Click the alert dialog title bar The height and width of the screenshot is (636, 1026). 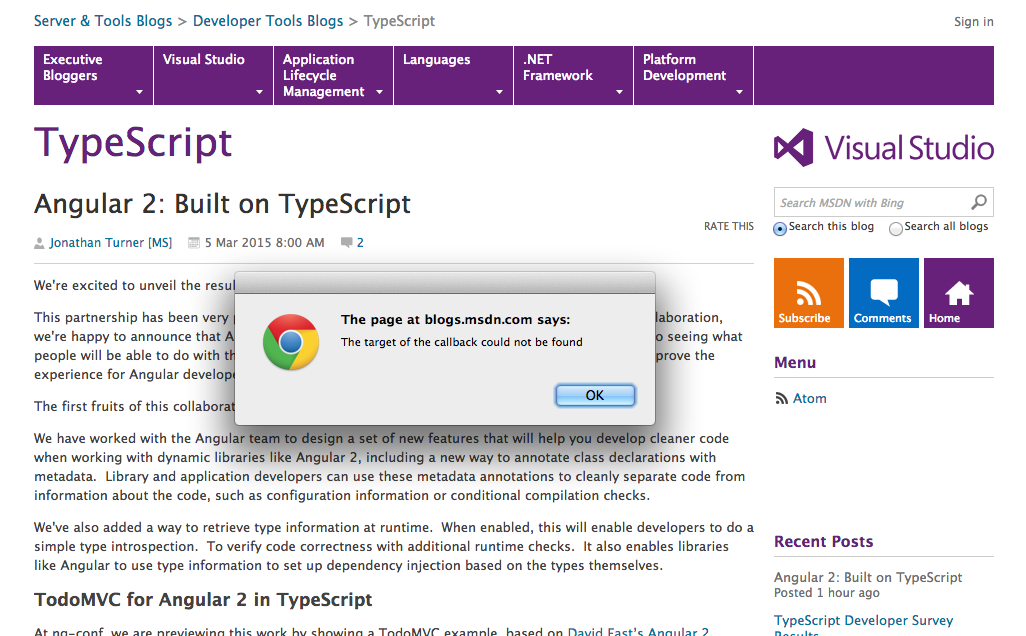coord(445,283)
